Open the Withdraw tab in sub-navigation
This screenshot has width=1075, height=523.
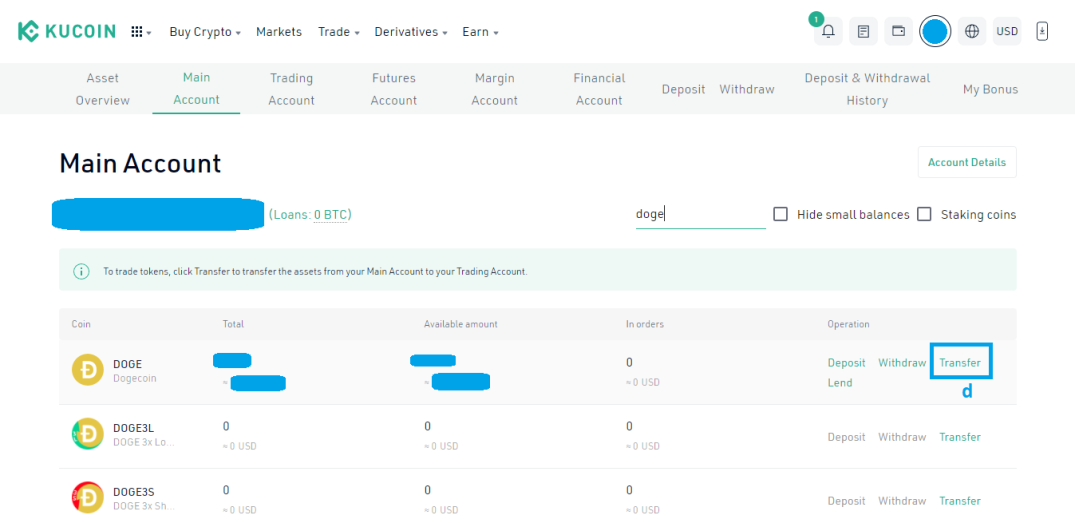[747, 89]
